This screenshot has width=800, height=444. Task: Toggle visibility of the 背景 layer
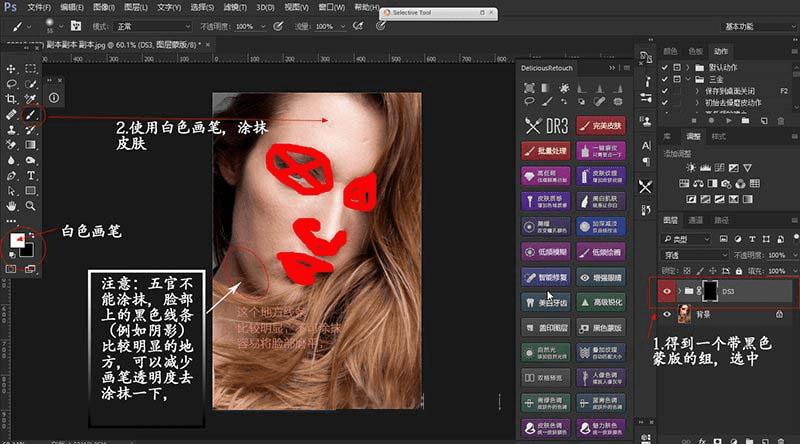pos(667,314)
